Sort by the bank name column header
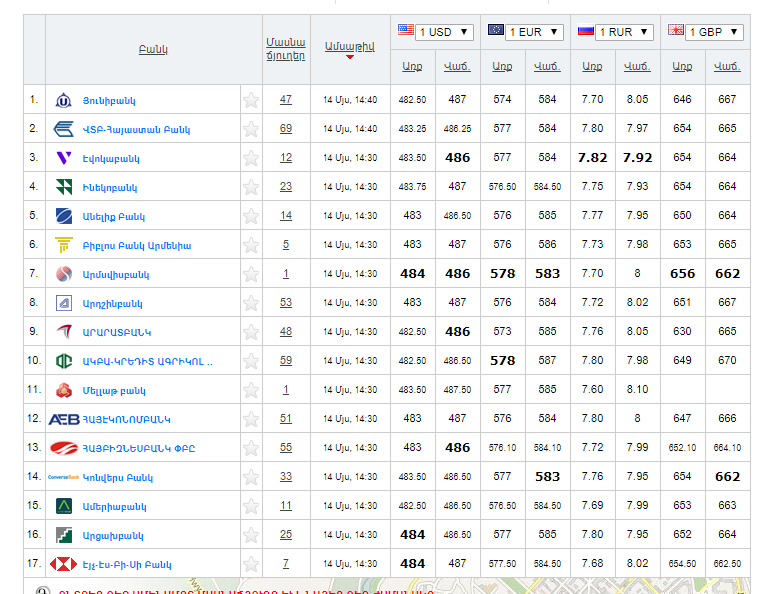This screenshot has height=594, width=761. click(153, 50)
